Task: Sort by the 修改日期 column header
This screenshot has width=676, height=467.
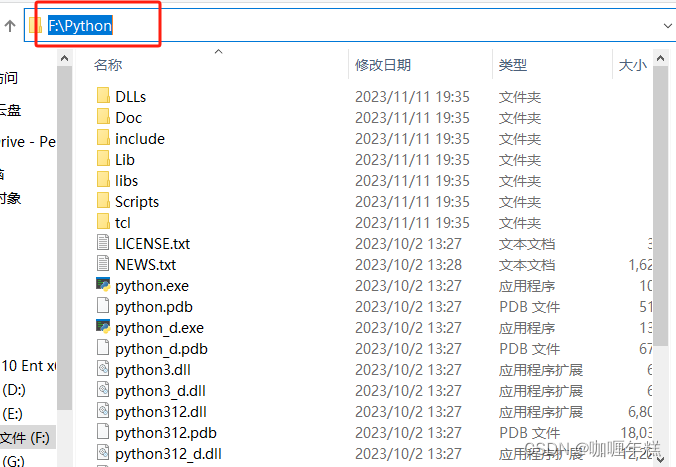Action: point(383,65)
